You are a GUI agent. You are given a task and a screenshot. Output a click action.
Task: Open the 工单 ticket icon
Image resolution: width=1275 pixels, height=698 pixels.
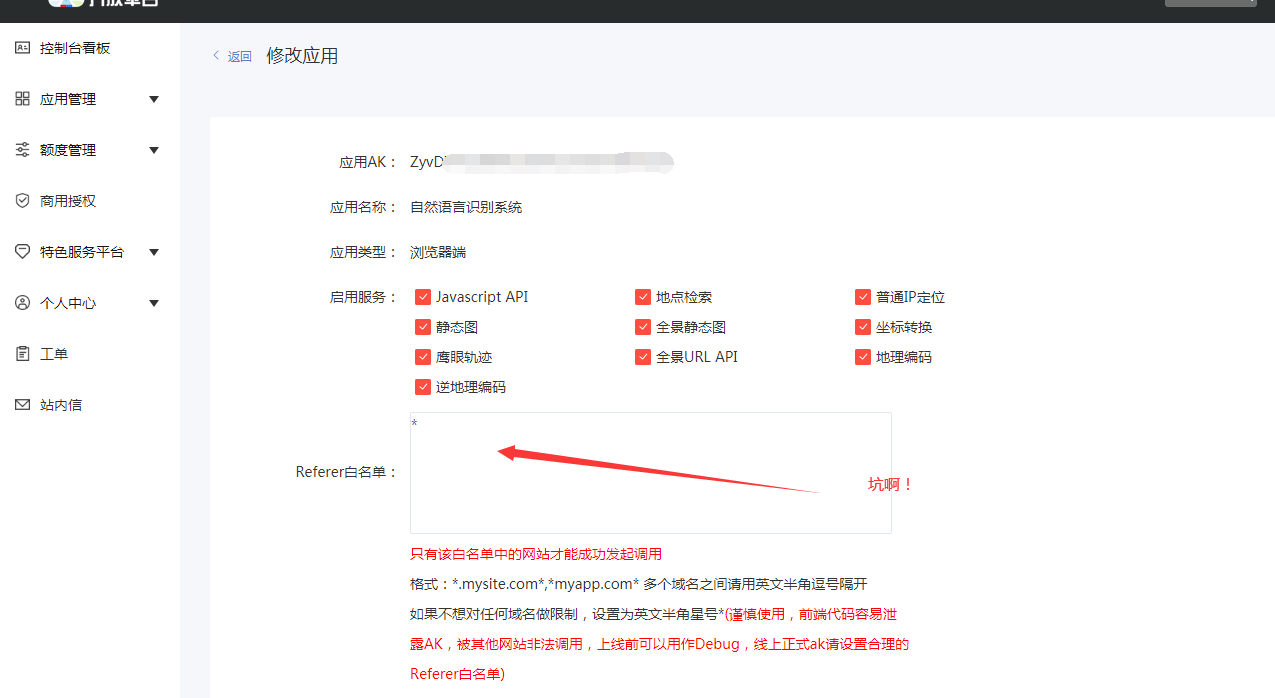coord(22,353)
